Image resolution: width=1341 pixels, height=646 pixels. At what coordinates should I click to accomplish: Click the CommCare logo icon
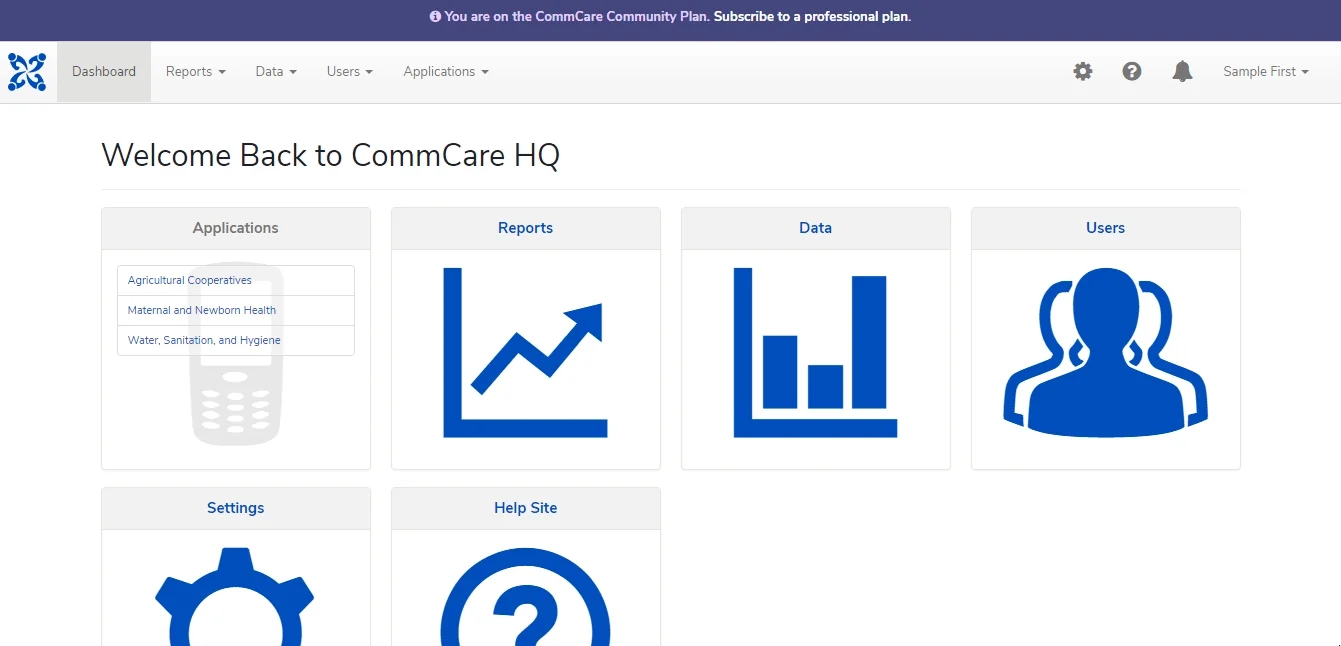coord(27,72)
